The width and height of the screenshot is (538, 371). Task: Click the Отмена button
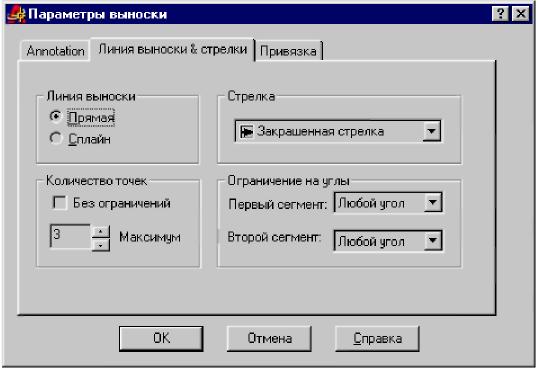pos(269,338)
